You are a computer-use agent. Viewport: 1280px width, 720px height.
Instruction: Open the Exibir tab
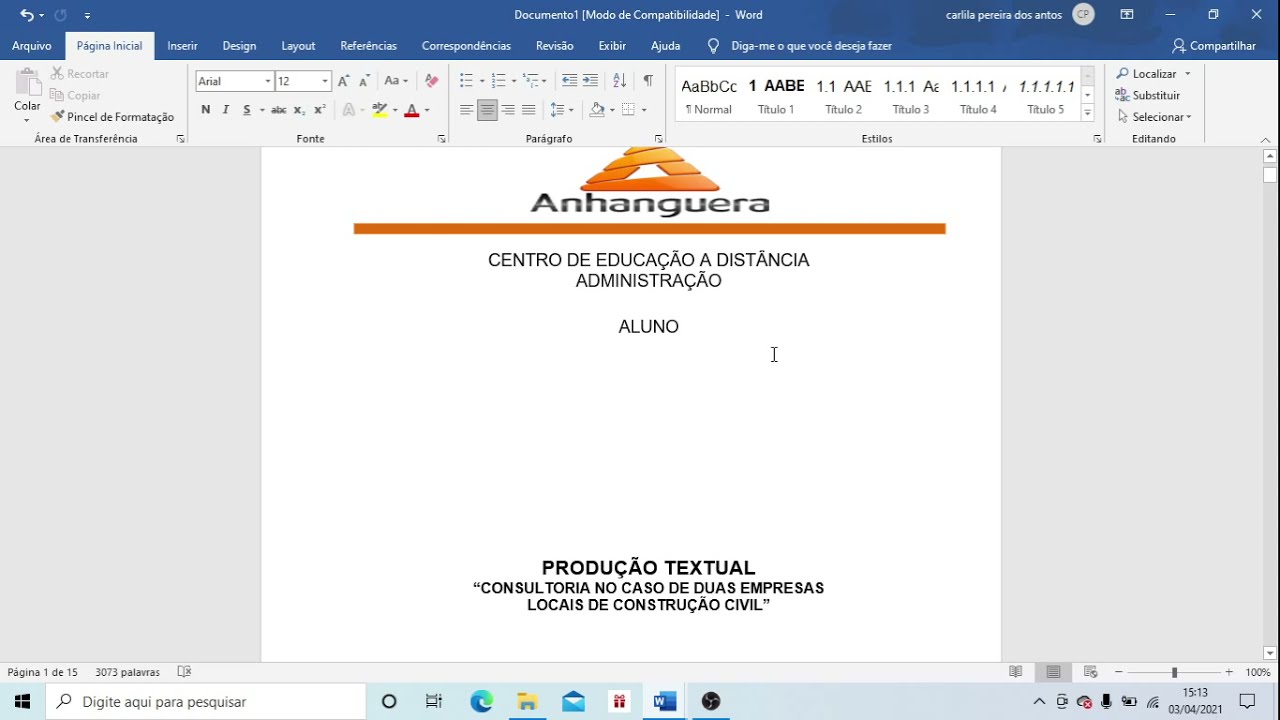(612, 46)
